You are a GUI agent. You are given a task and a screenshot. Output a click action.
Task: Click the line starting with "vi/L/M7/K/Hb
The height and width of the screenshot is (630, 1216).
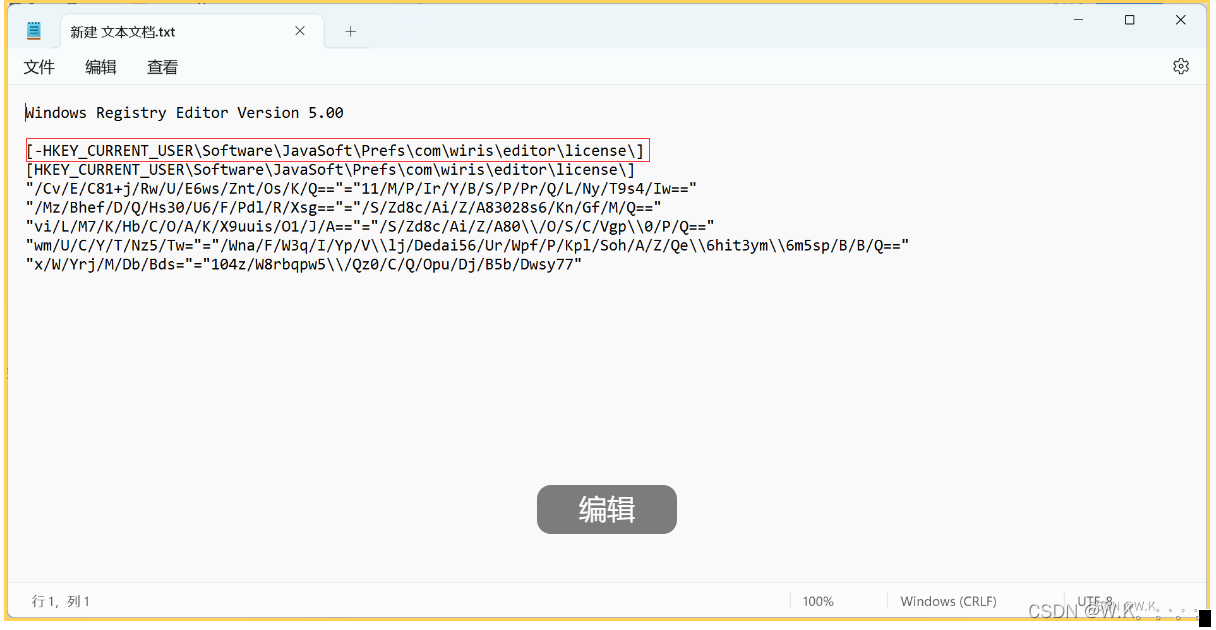pyautogui.click(x=370, y=227)
